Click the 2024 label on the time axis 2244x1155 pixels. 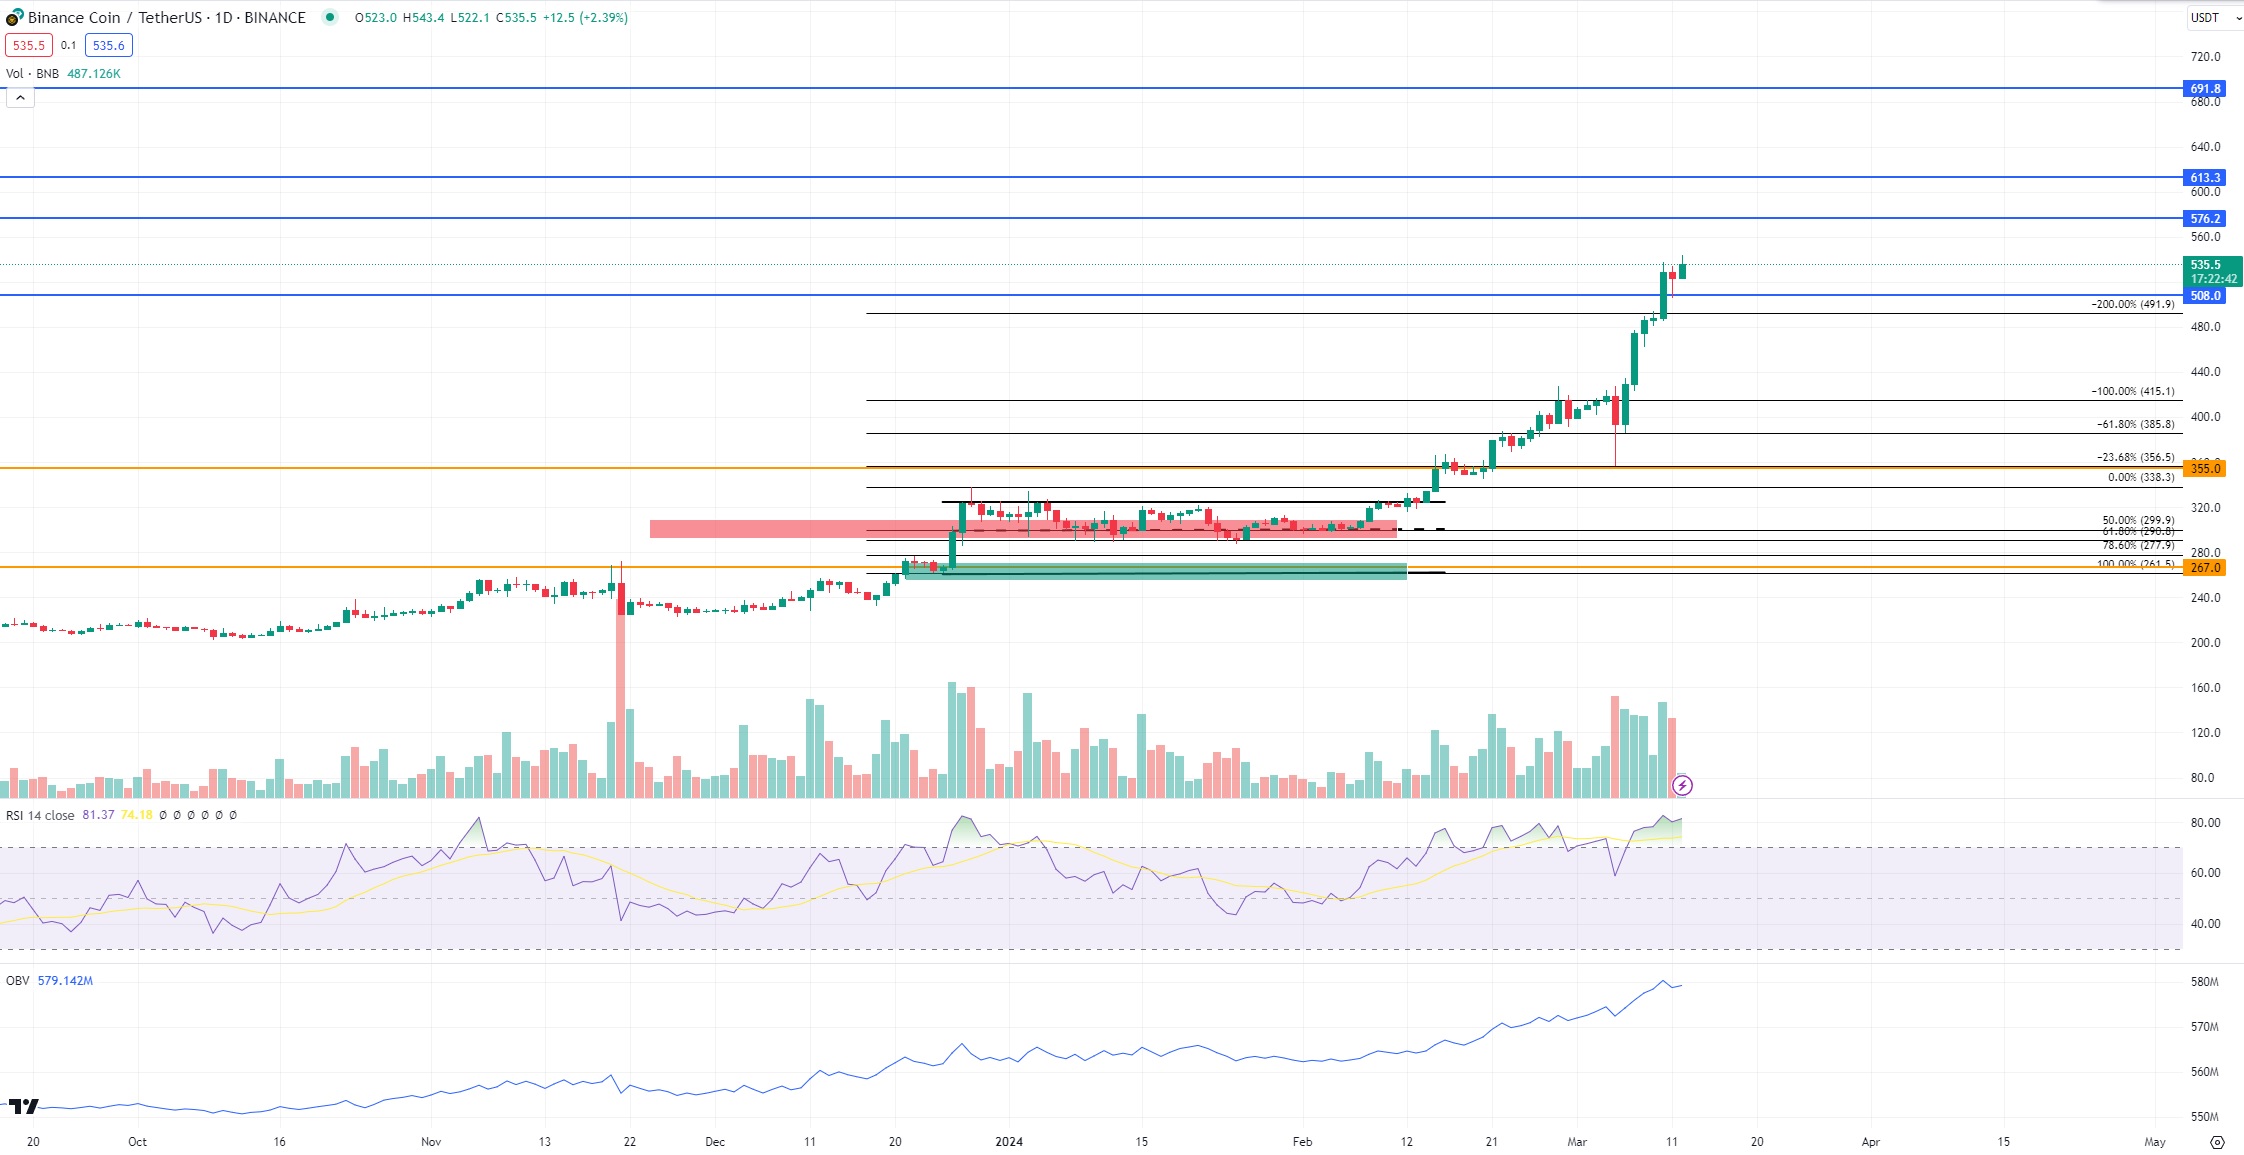pyautogui.click(x=1009, y=1141)
